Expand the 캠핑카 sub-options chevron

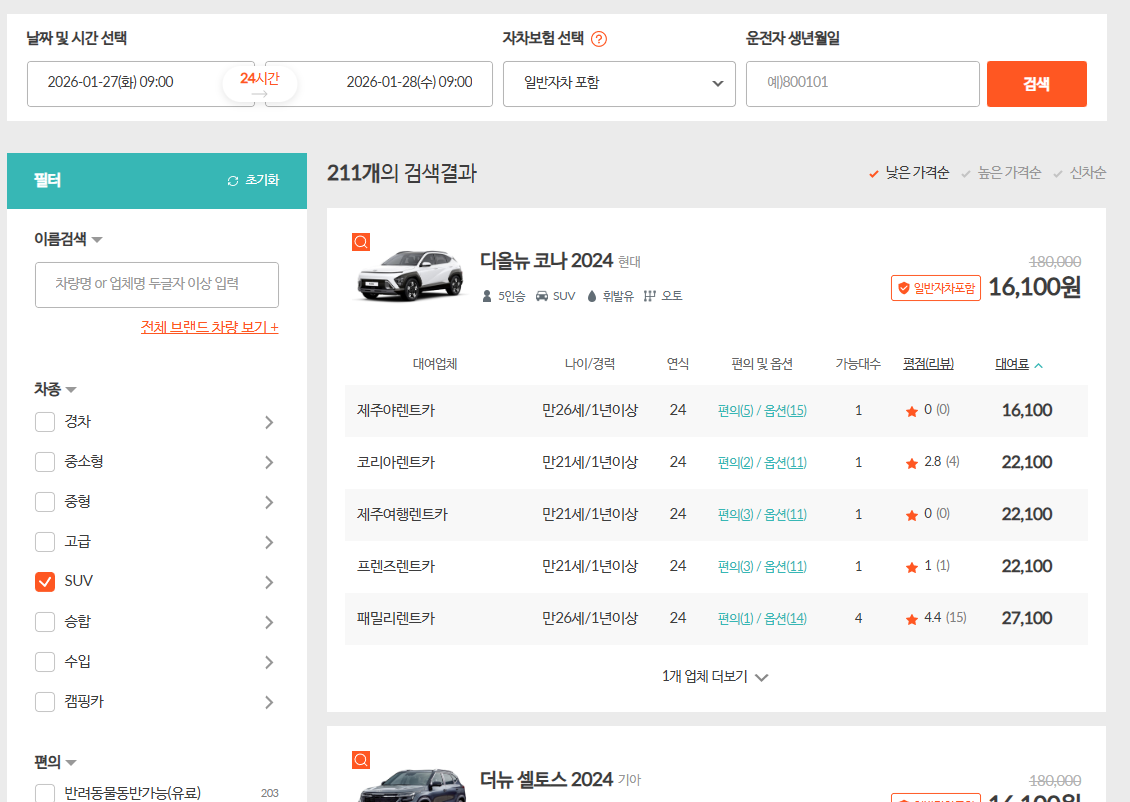(269, 702)
